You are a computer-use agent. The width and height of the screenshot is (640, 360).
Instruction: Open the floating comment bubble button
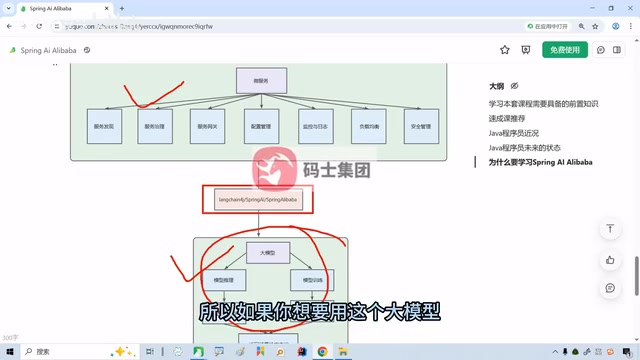tap(610, 288)
